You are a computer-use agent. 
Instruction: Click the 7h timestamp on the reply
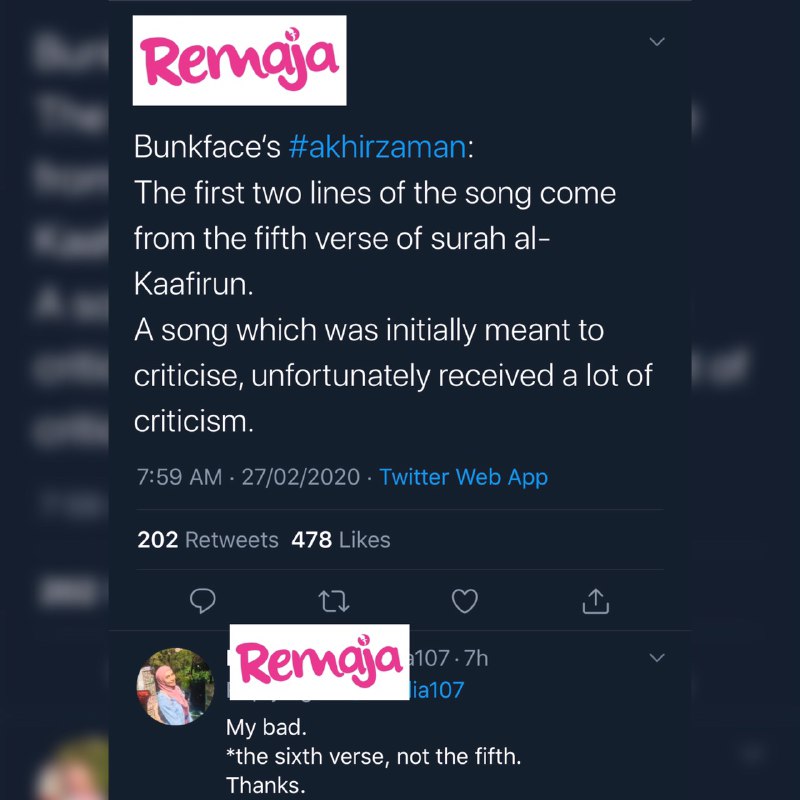coord(477,659)
